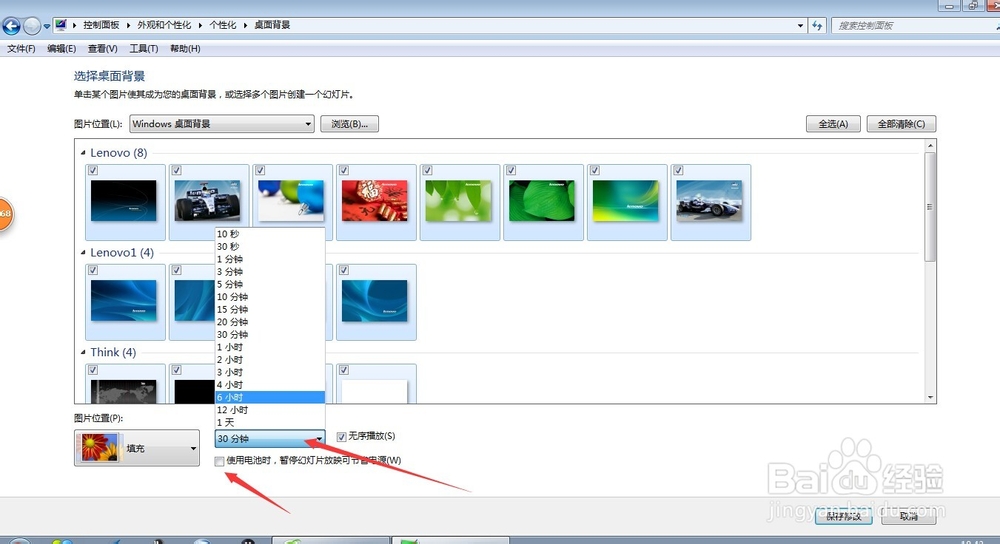
Task: Open the 填充 picture position dropdown
Action: 136,448
